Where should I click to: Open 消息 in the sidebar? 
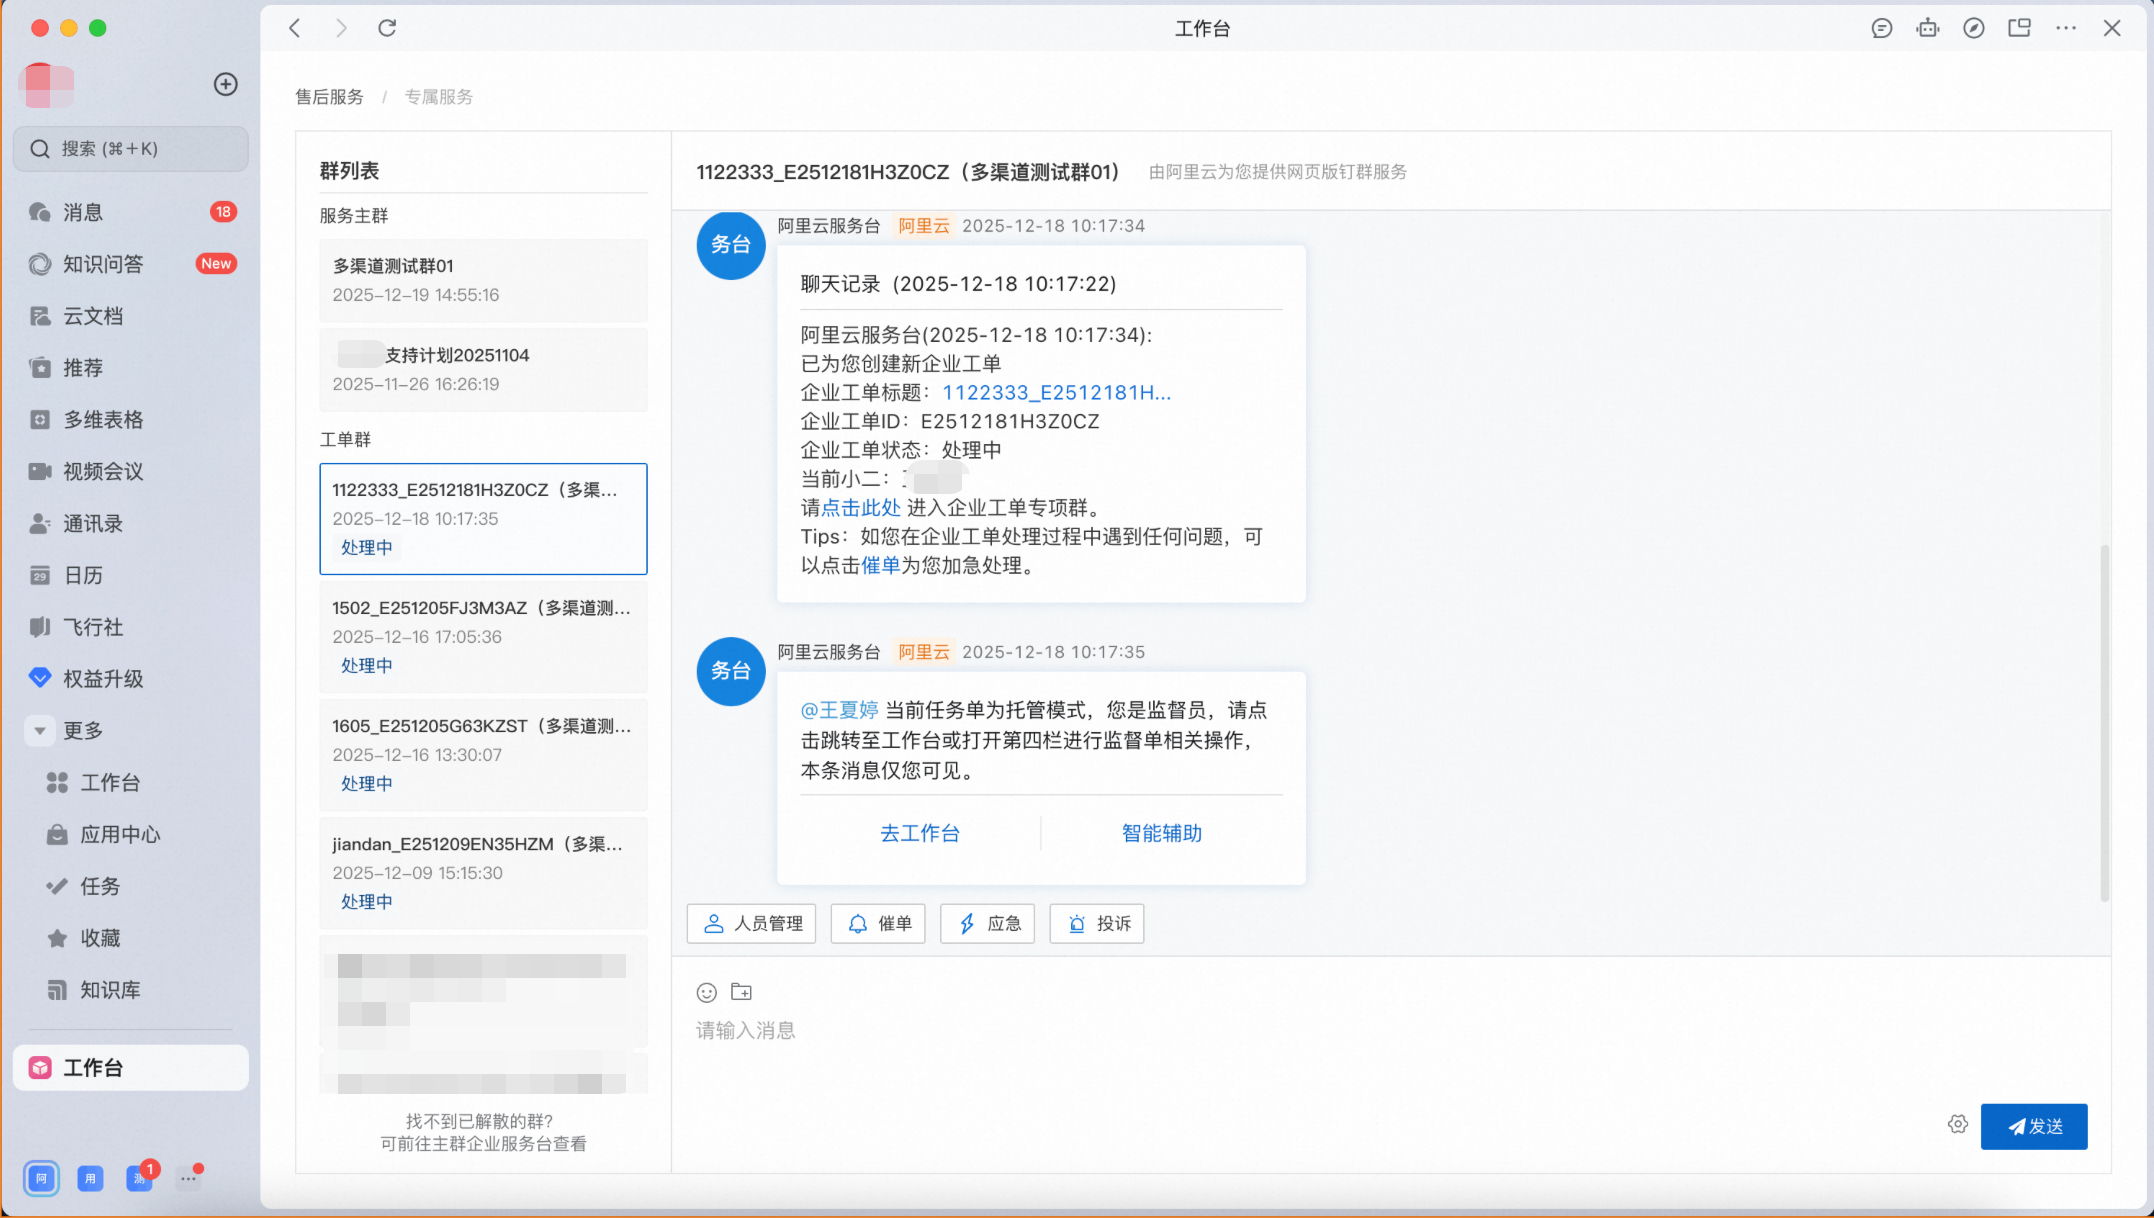tap(83, 212)
